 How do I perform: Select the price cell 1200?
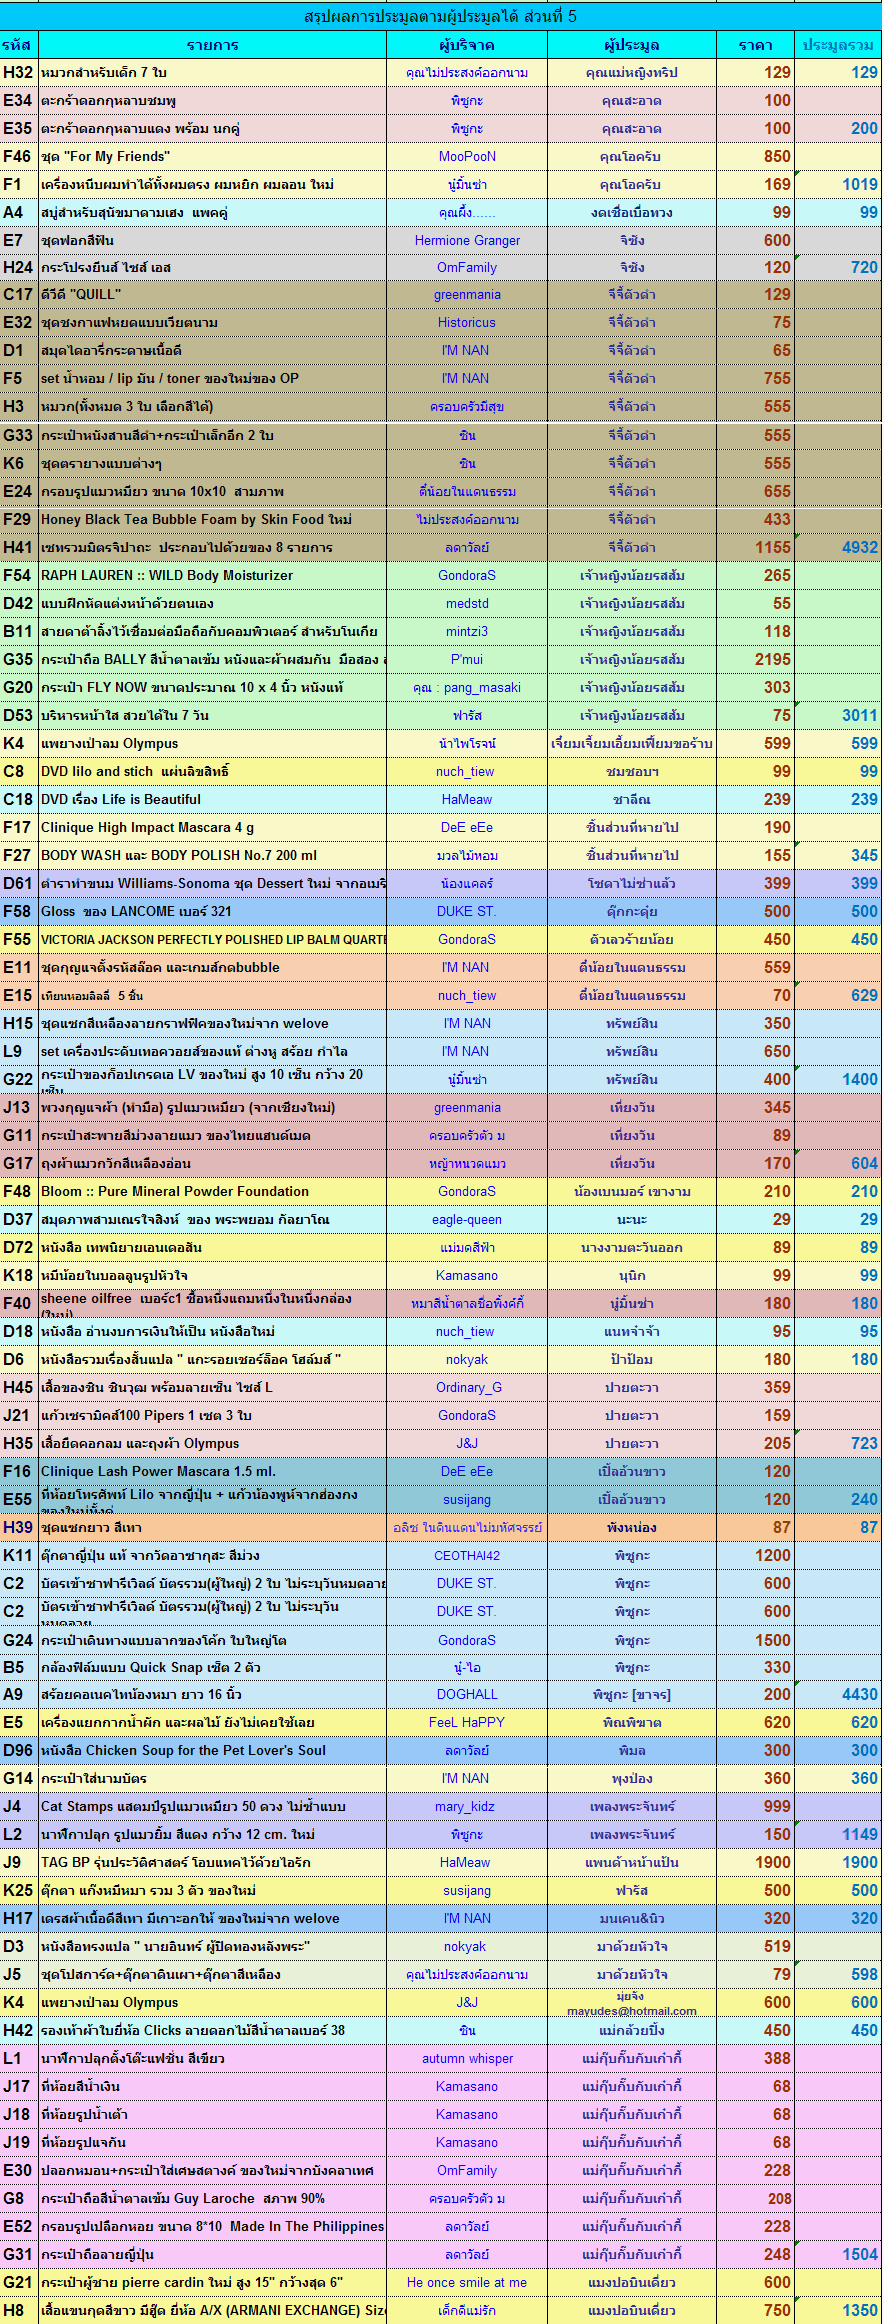[x=756, y=1556]
